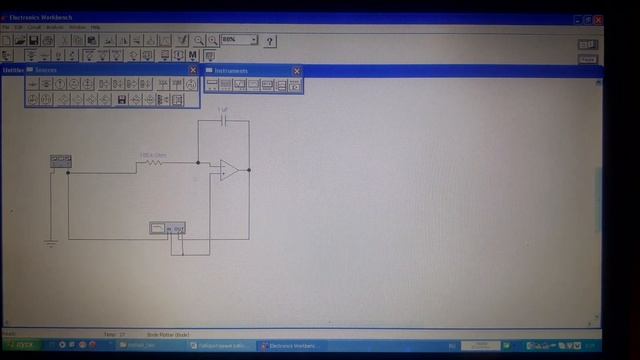The width and height of the screenshot is (640, 360).
Task: Open the Logic Gates parts bin
Action: coord(133,55)
